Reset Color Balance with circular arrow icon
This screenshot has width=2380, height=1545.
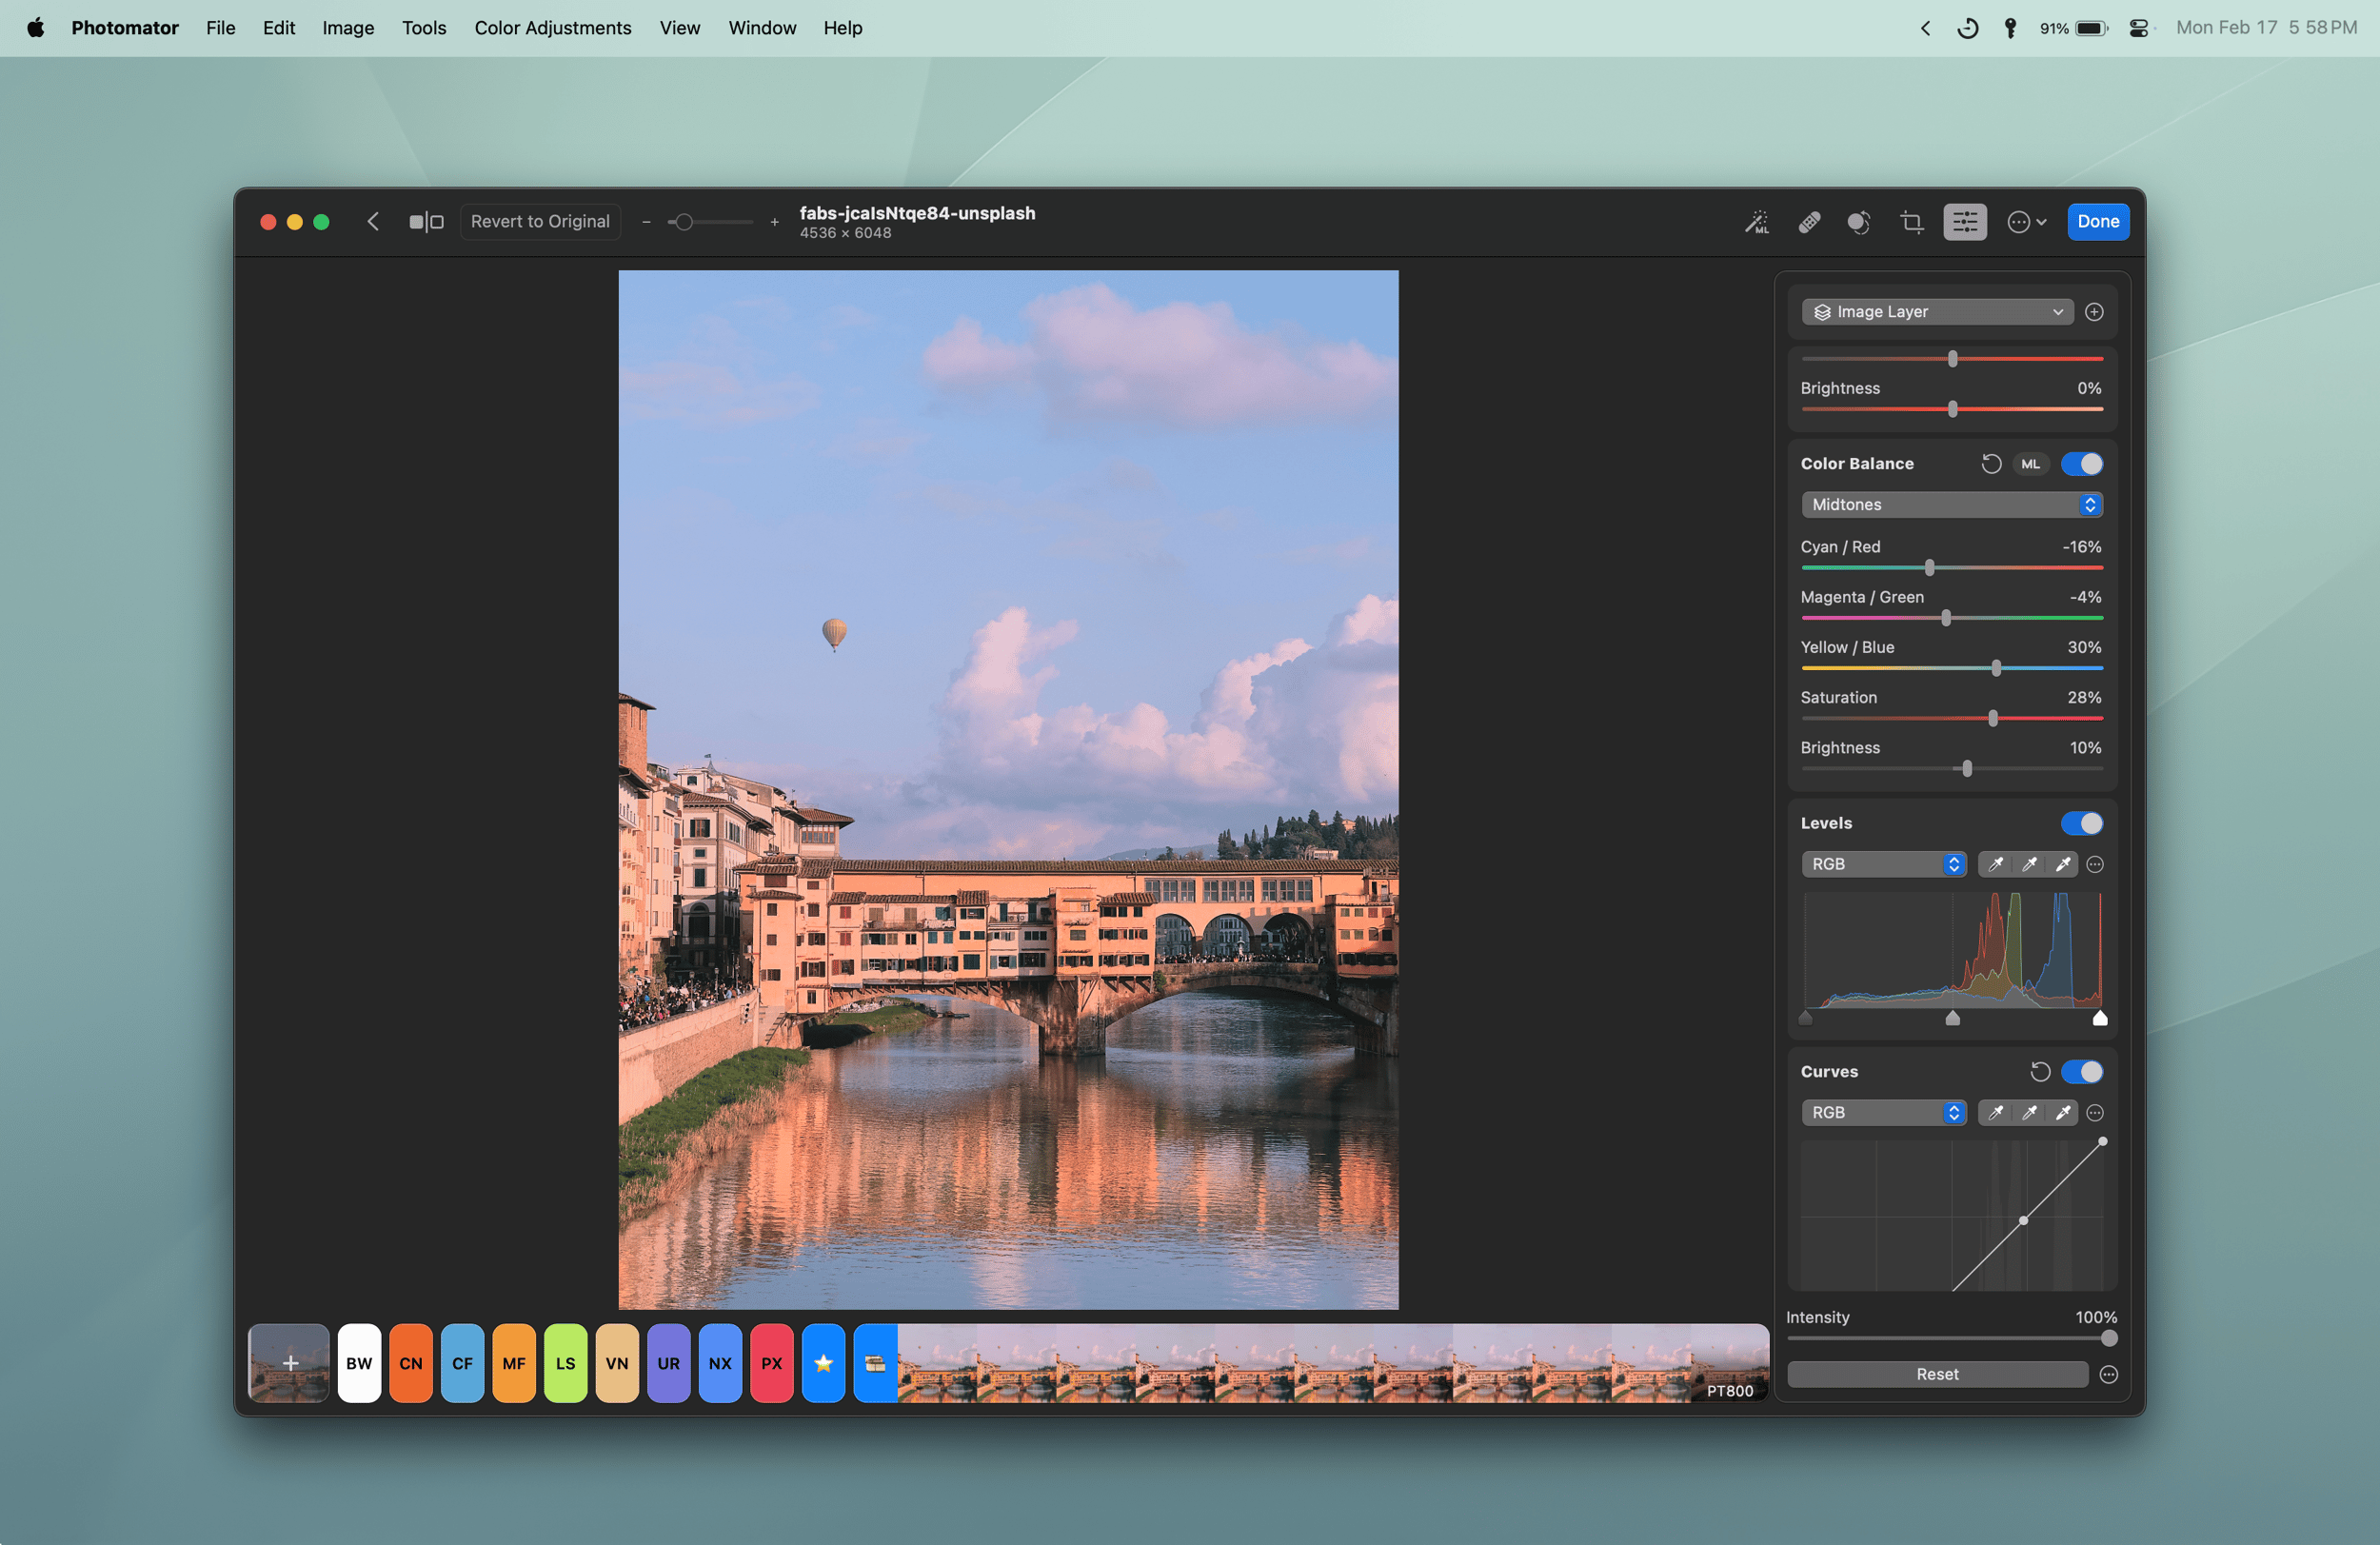(1991, 464)
